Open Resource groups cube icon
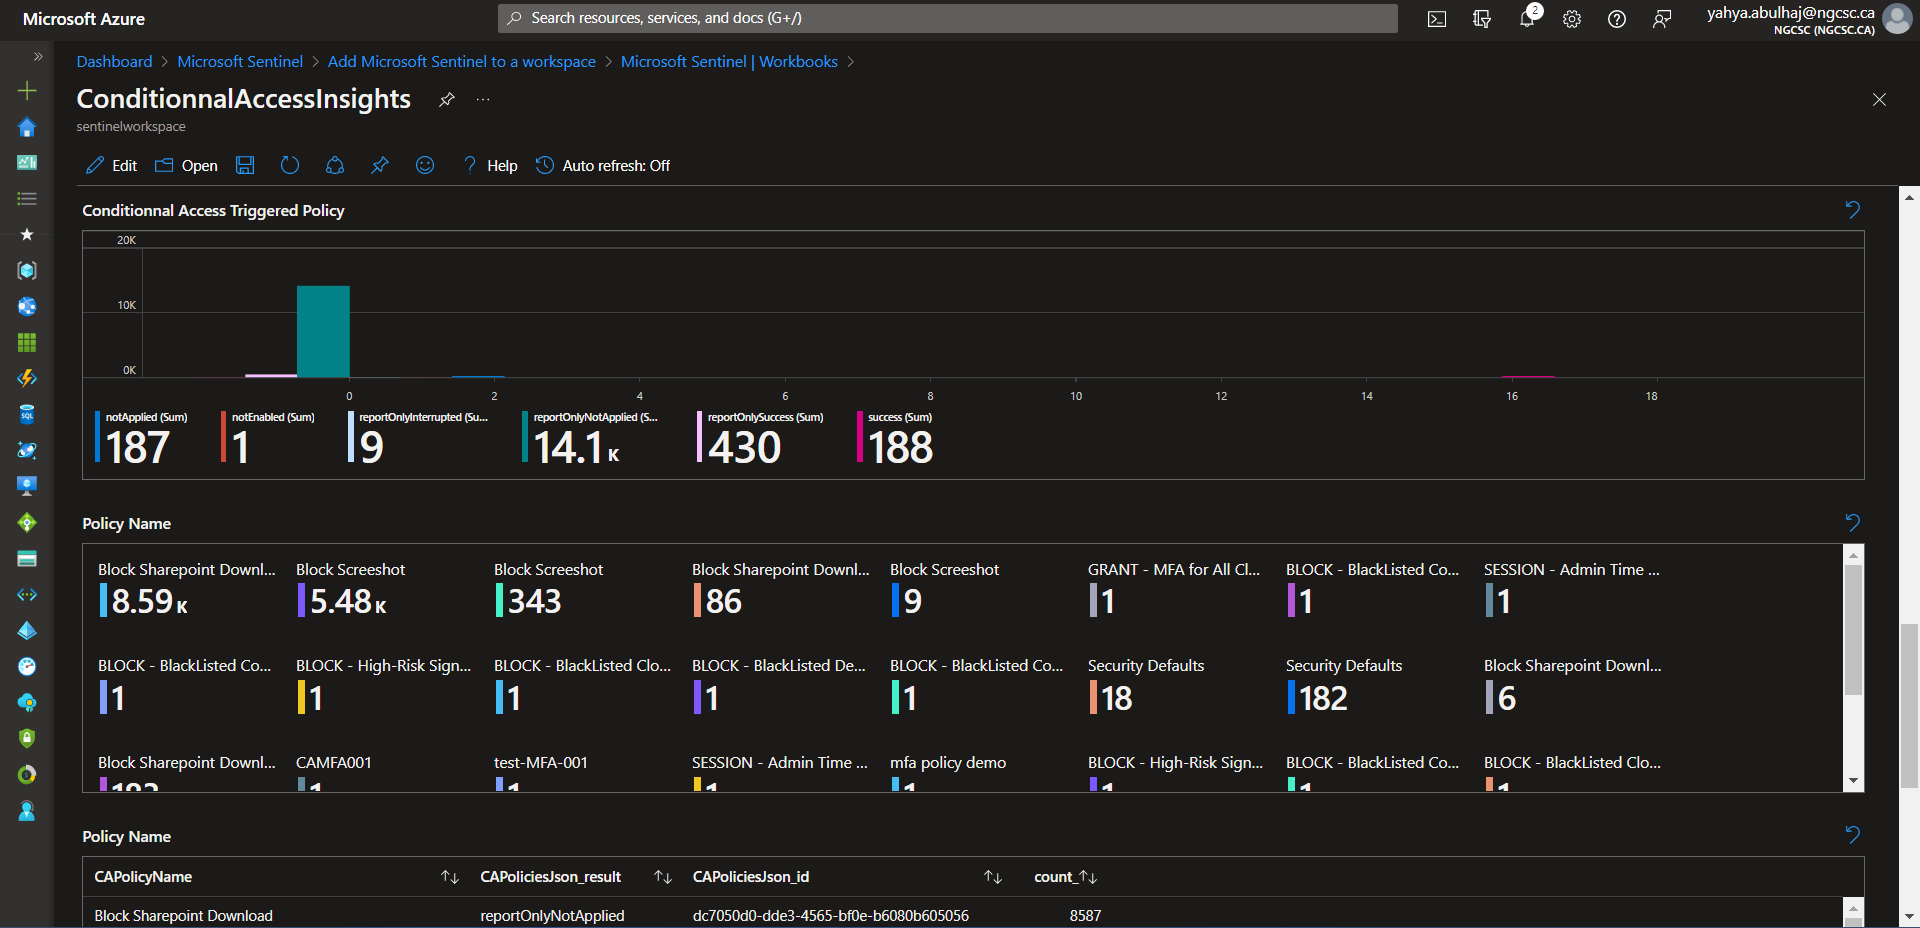Viewport: 1920px width, 928px height. coord(27,271)
